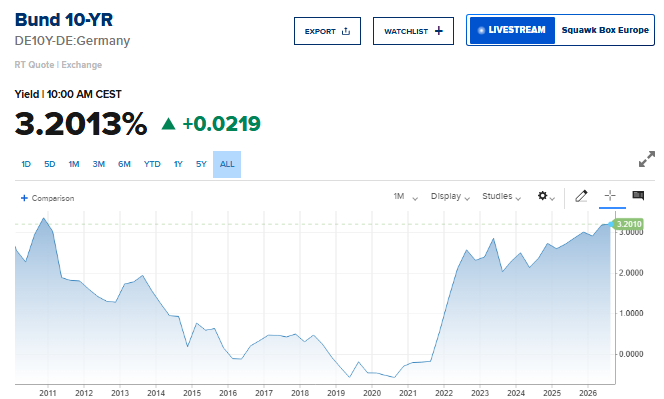
Task: Click the 2026 label on the time axis
Action: click(588, 393)
